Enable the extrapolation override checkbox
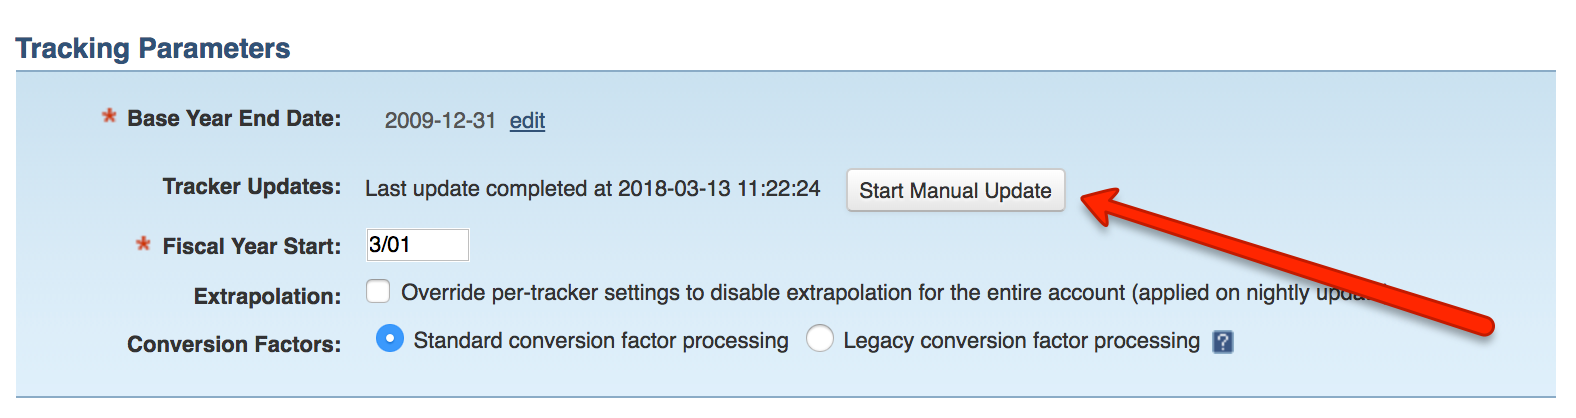This screenshot has height=418, width=1576. tap(378, 291)
